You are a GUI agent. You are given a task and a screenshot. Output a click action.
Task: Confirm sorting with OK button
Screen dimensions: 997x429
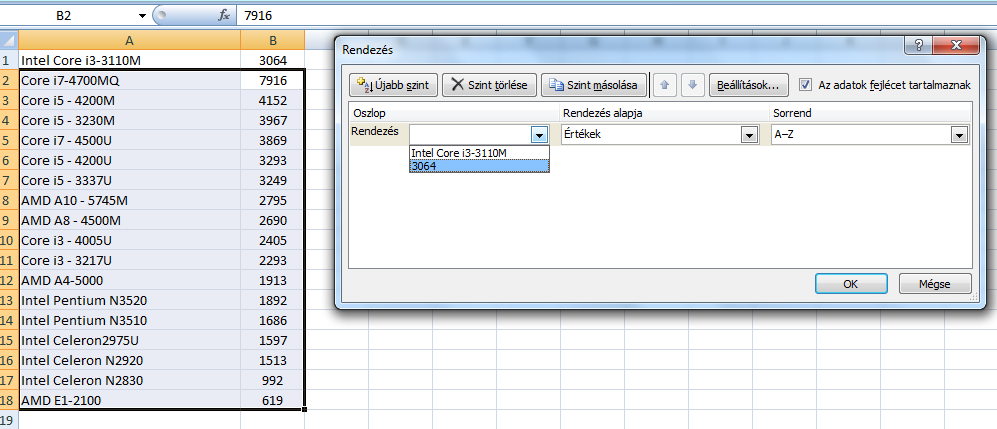(x=851, y=284)
